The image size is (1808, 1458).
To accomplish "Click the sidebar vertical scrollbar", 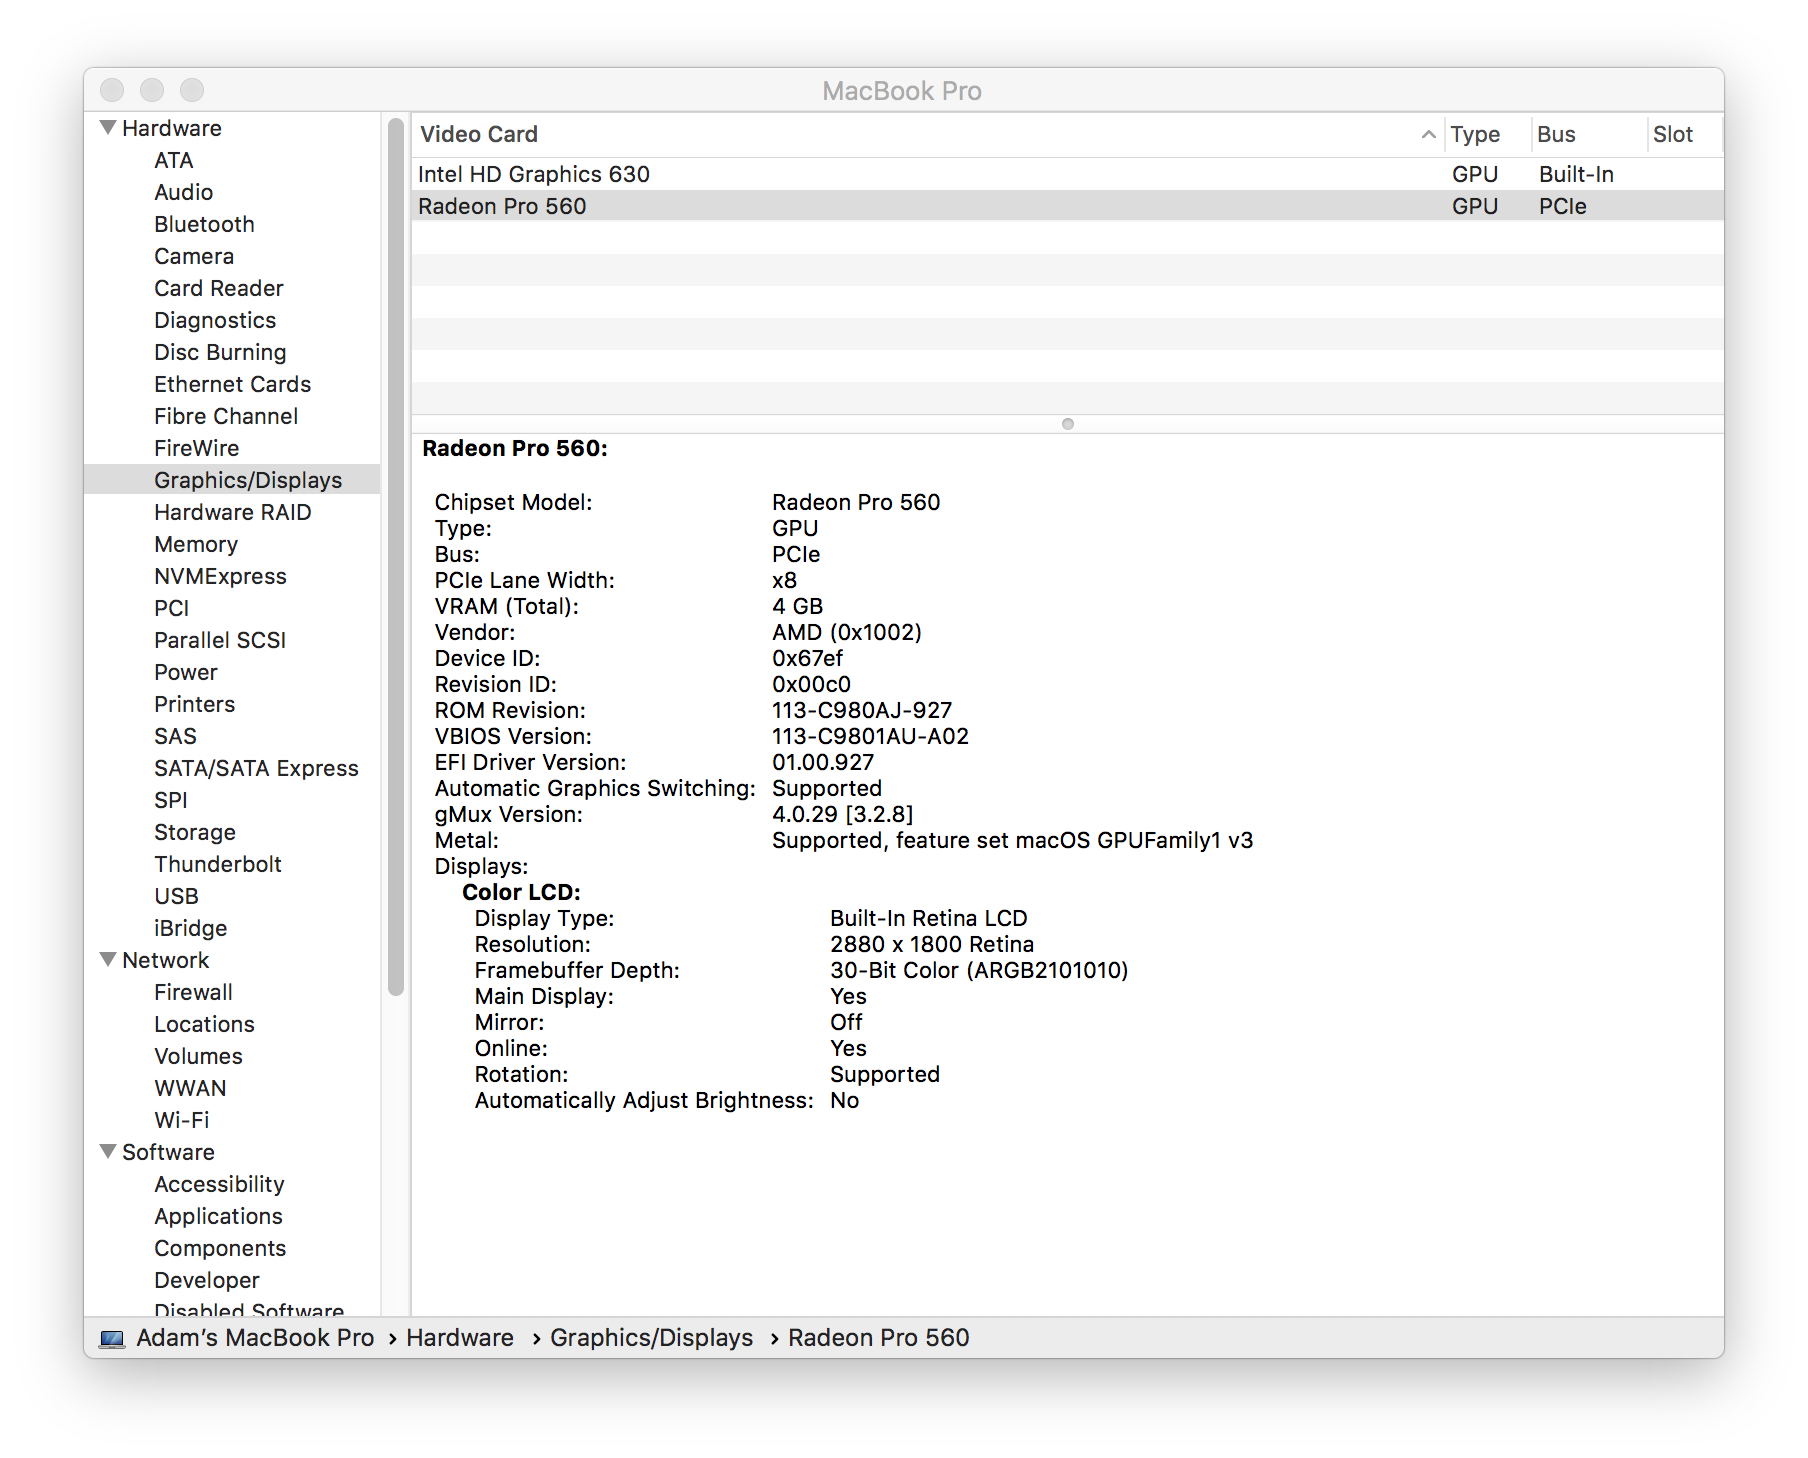I will pyautogui.click(x=396, y=557).
